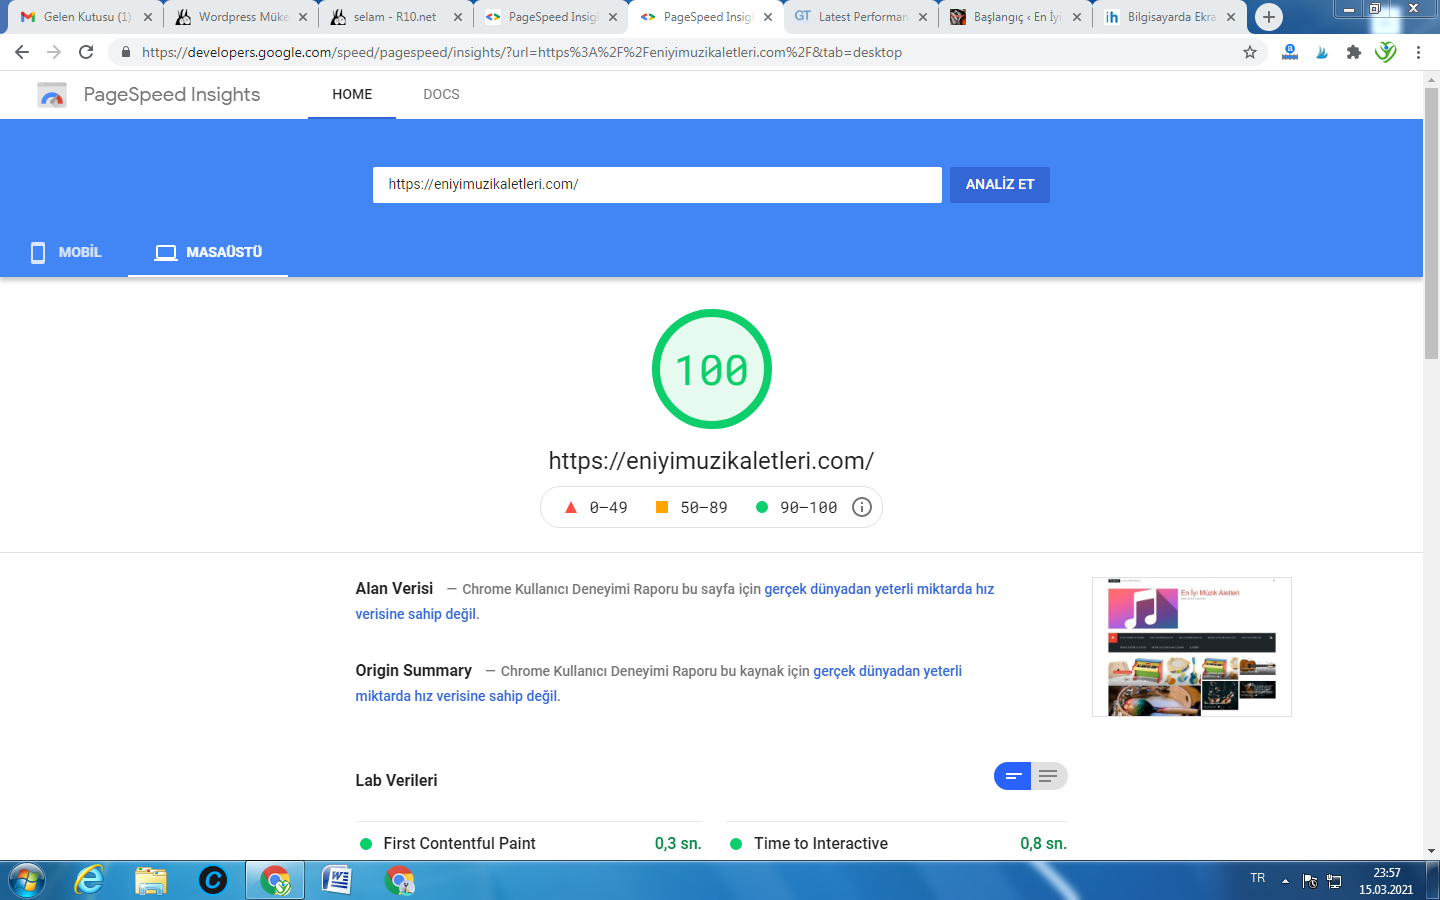
Task: Close the Wordpress Müke tab
Action: pos(303,17)
